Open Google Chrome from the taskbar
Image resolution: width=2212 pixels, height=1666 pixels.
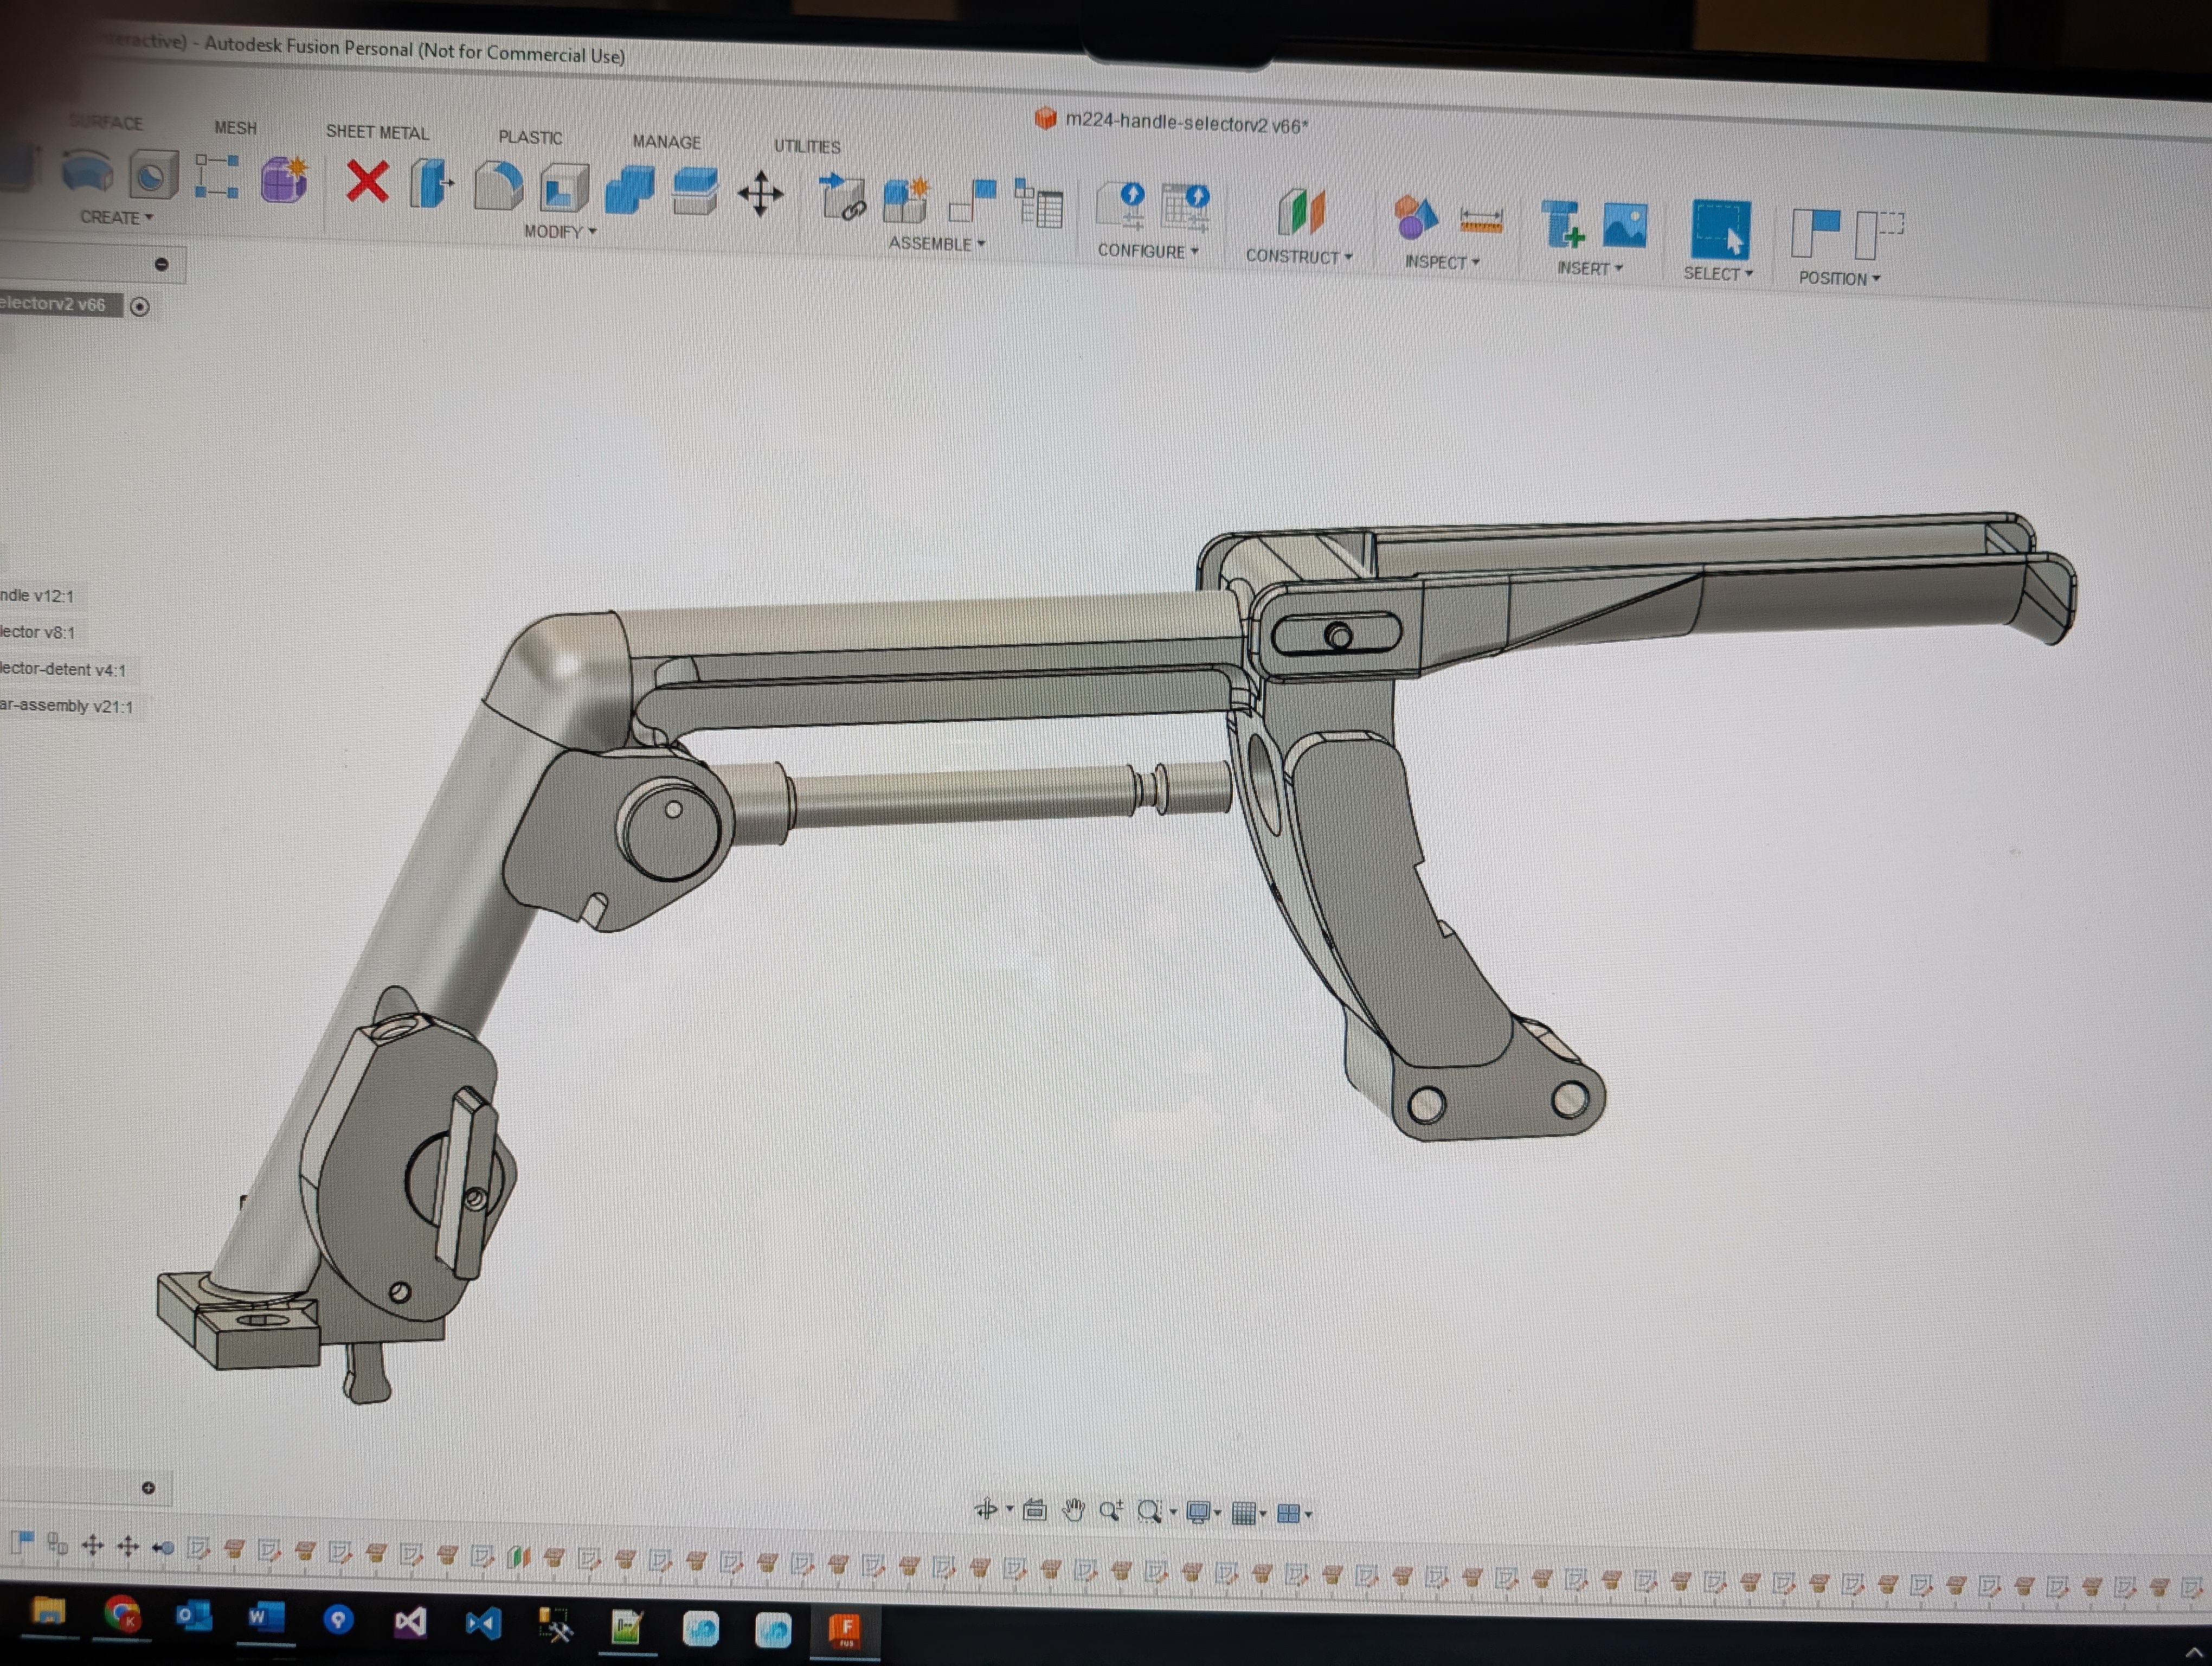click(122, 1613)
